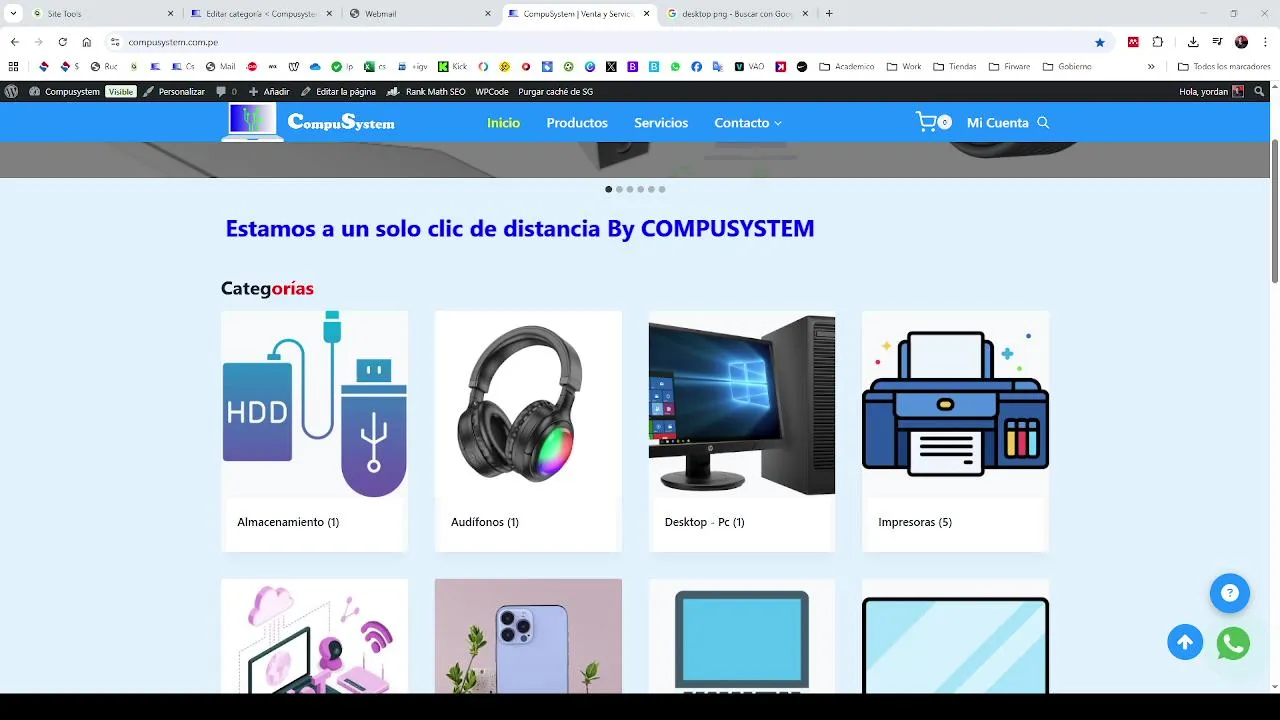Open the Tiendas bookmarks folder

coord(955,67)
